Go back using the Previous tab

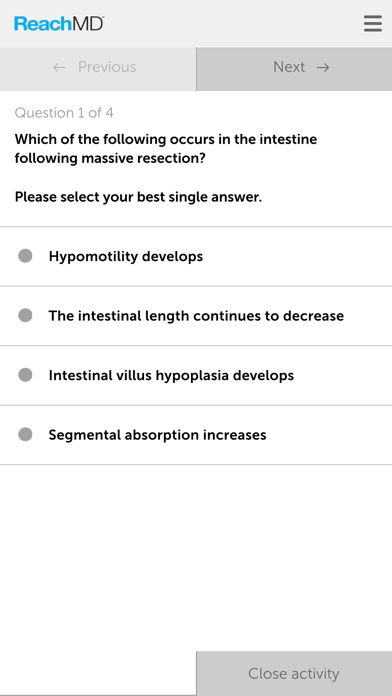[x=98, y=69]
